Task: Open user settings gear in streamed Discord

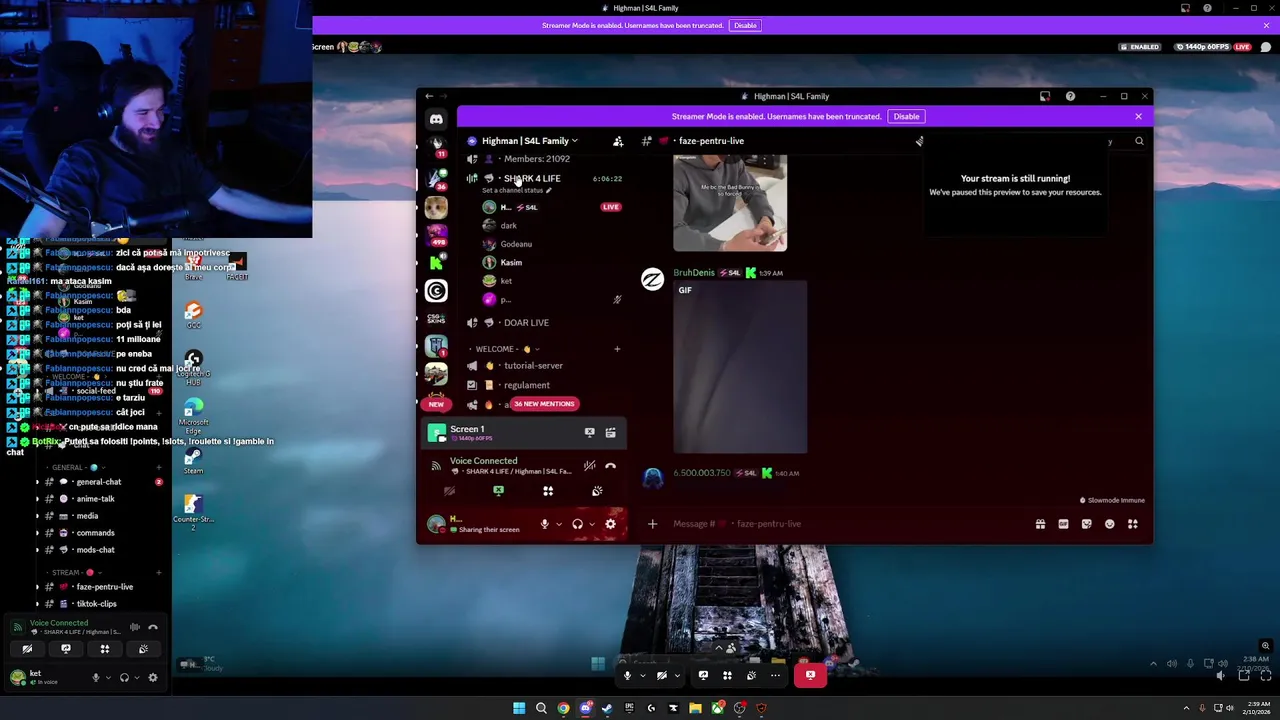Action: (x=610, y=524)
